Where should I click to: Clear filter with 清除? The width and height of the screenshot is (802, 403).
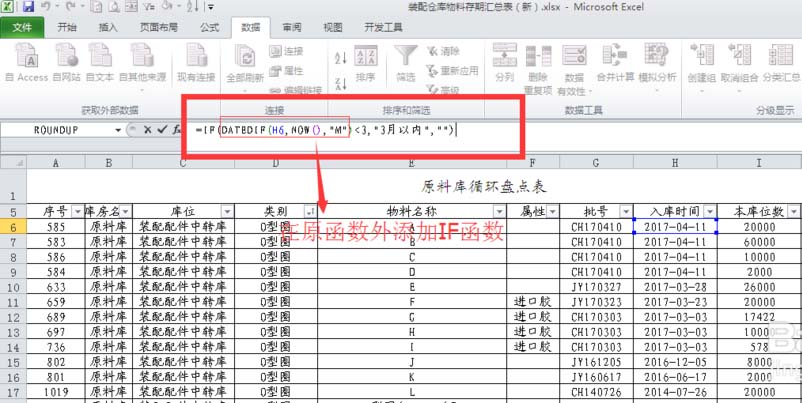[444, 51]
